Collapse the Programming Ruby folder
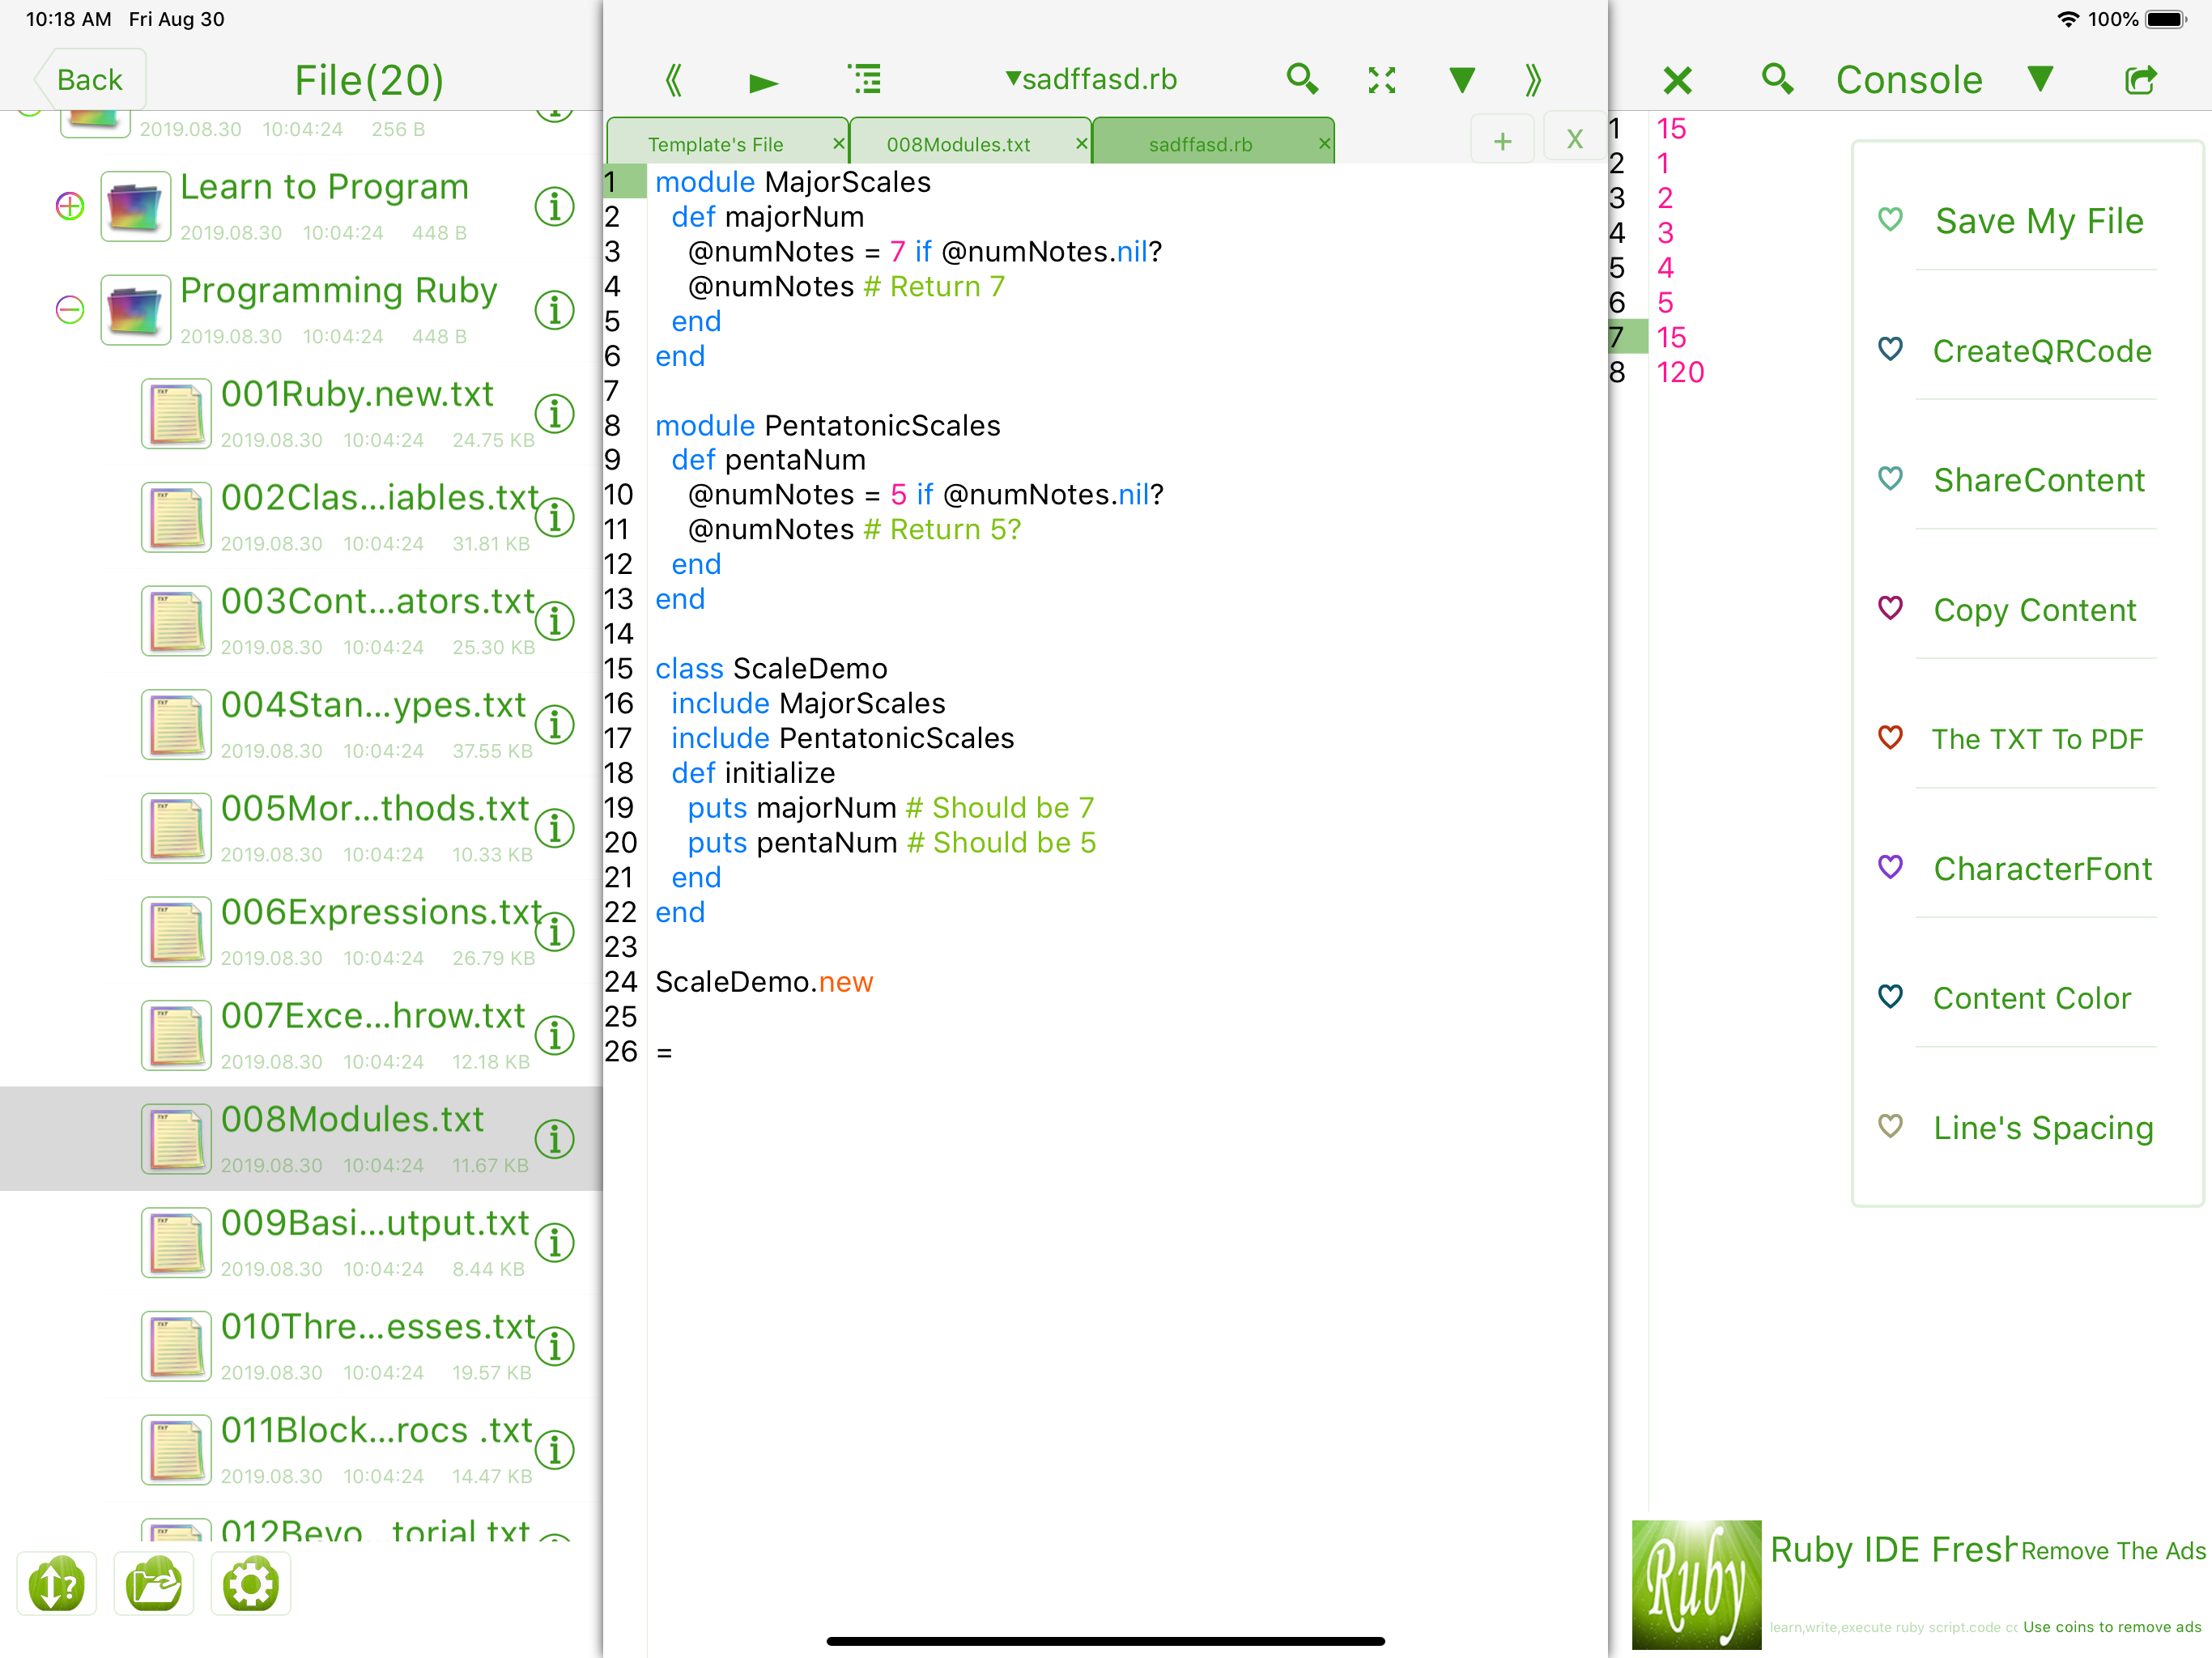 (69, 310)
